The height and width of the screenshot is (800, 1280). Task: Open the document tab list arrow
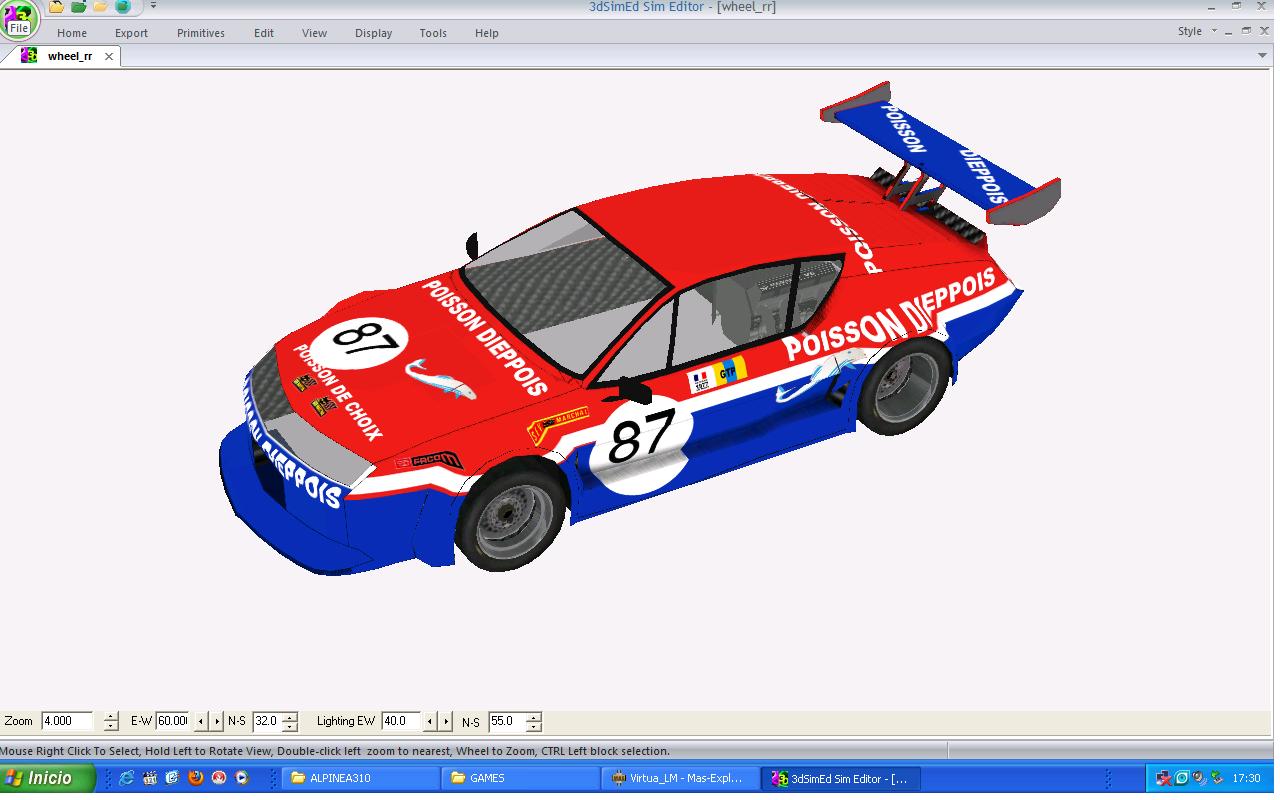click(x=1262, y=56)
